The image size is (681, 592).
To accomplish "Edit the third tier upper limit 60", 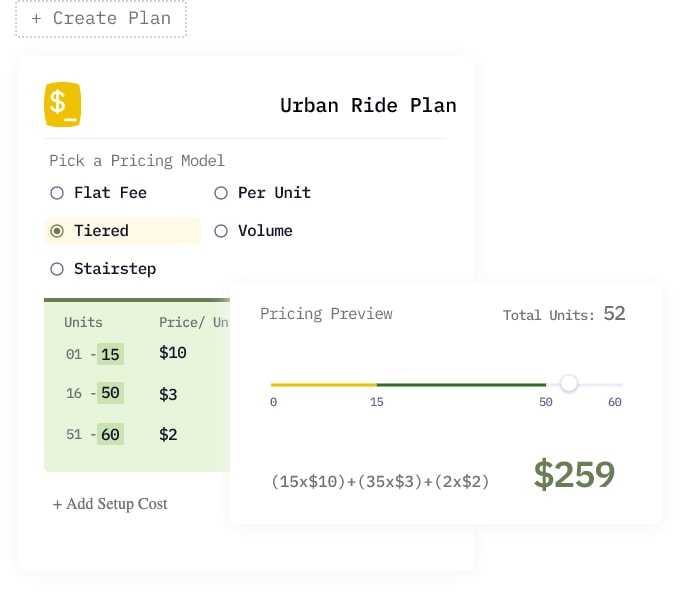I will point(110,434).
